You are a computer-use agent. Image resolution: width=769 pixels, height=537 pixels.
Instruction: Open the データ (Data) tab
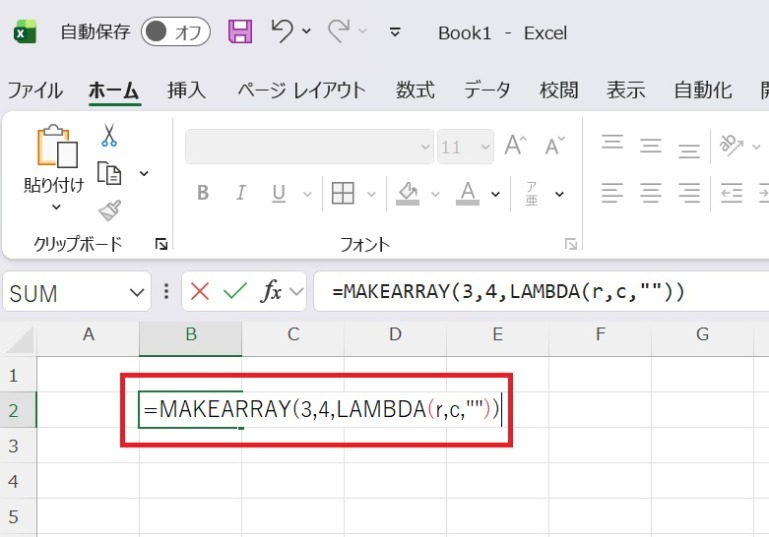[487, 90]
